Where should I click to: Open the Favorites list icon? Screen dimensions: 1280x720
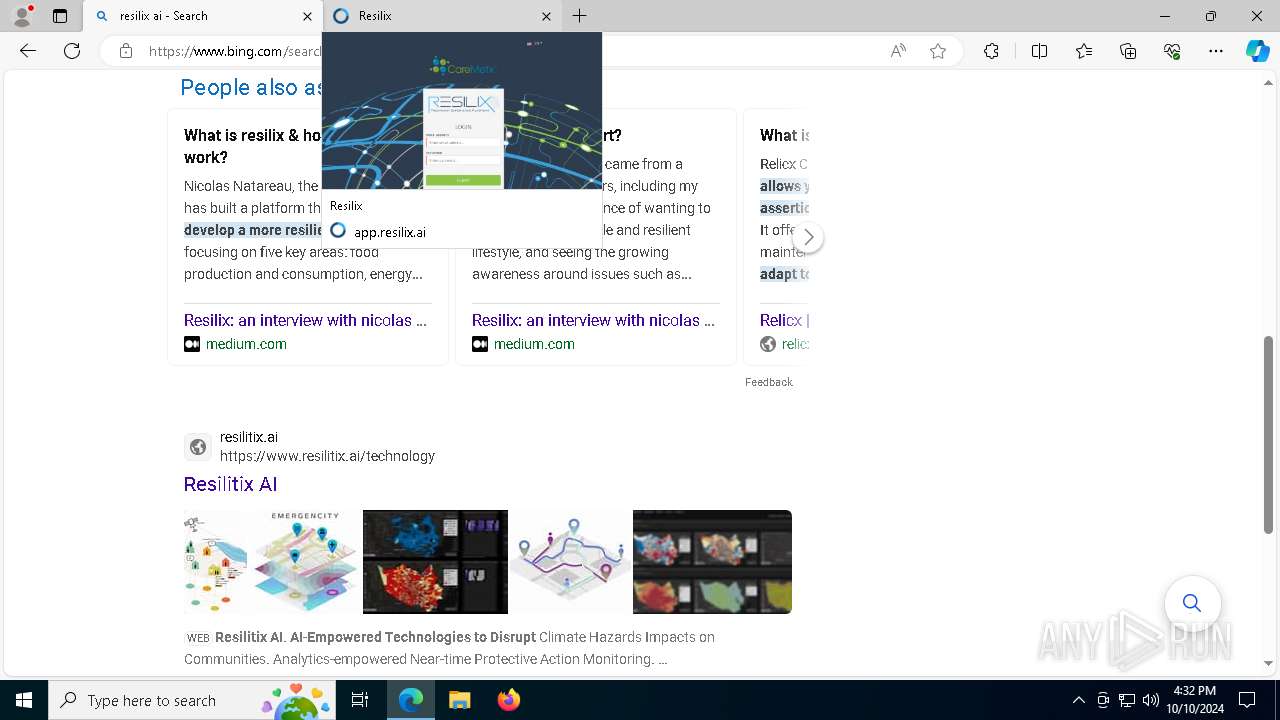tap(1084, 51)
